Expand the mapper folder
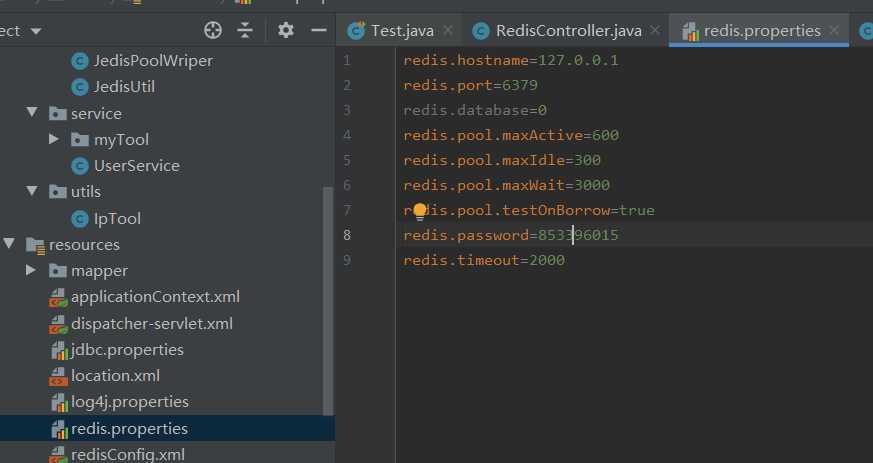 32,271
